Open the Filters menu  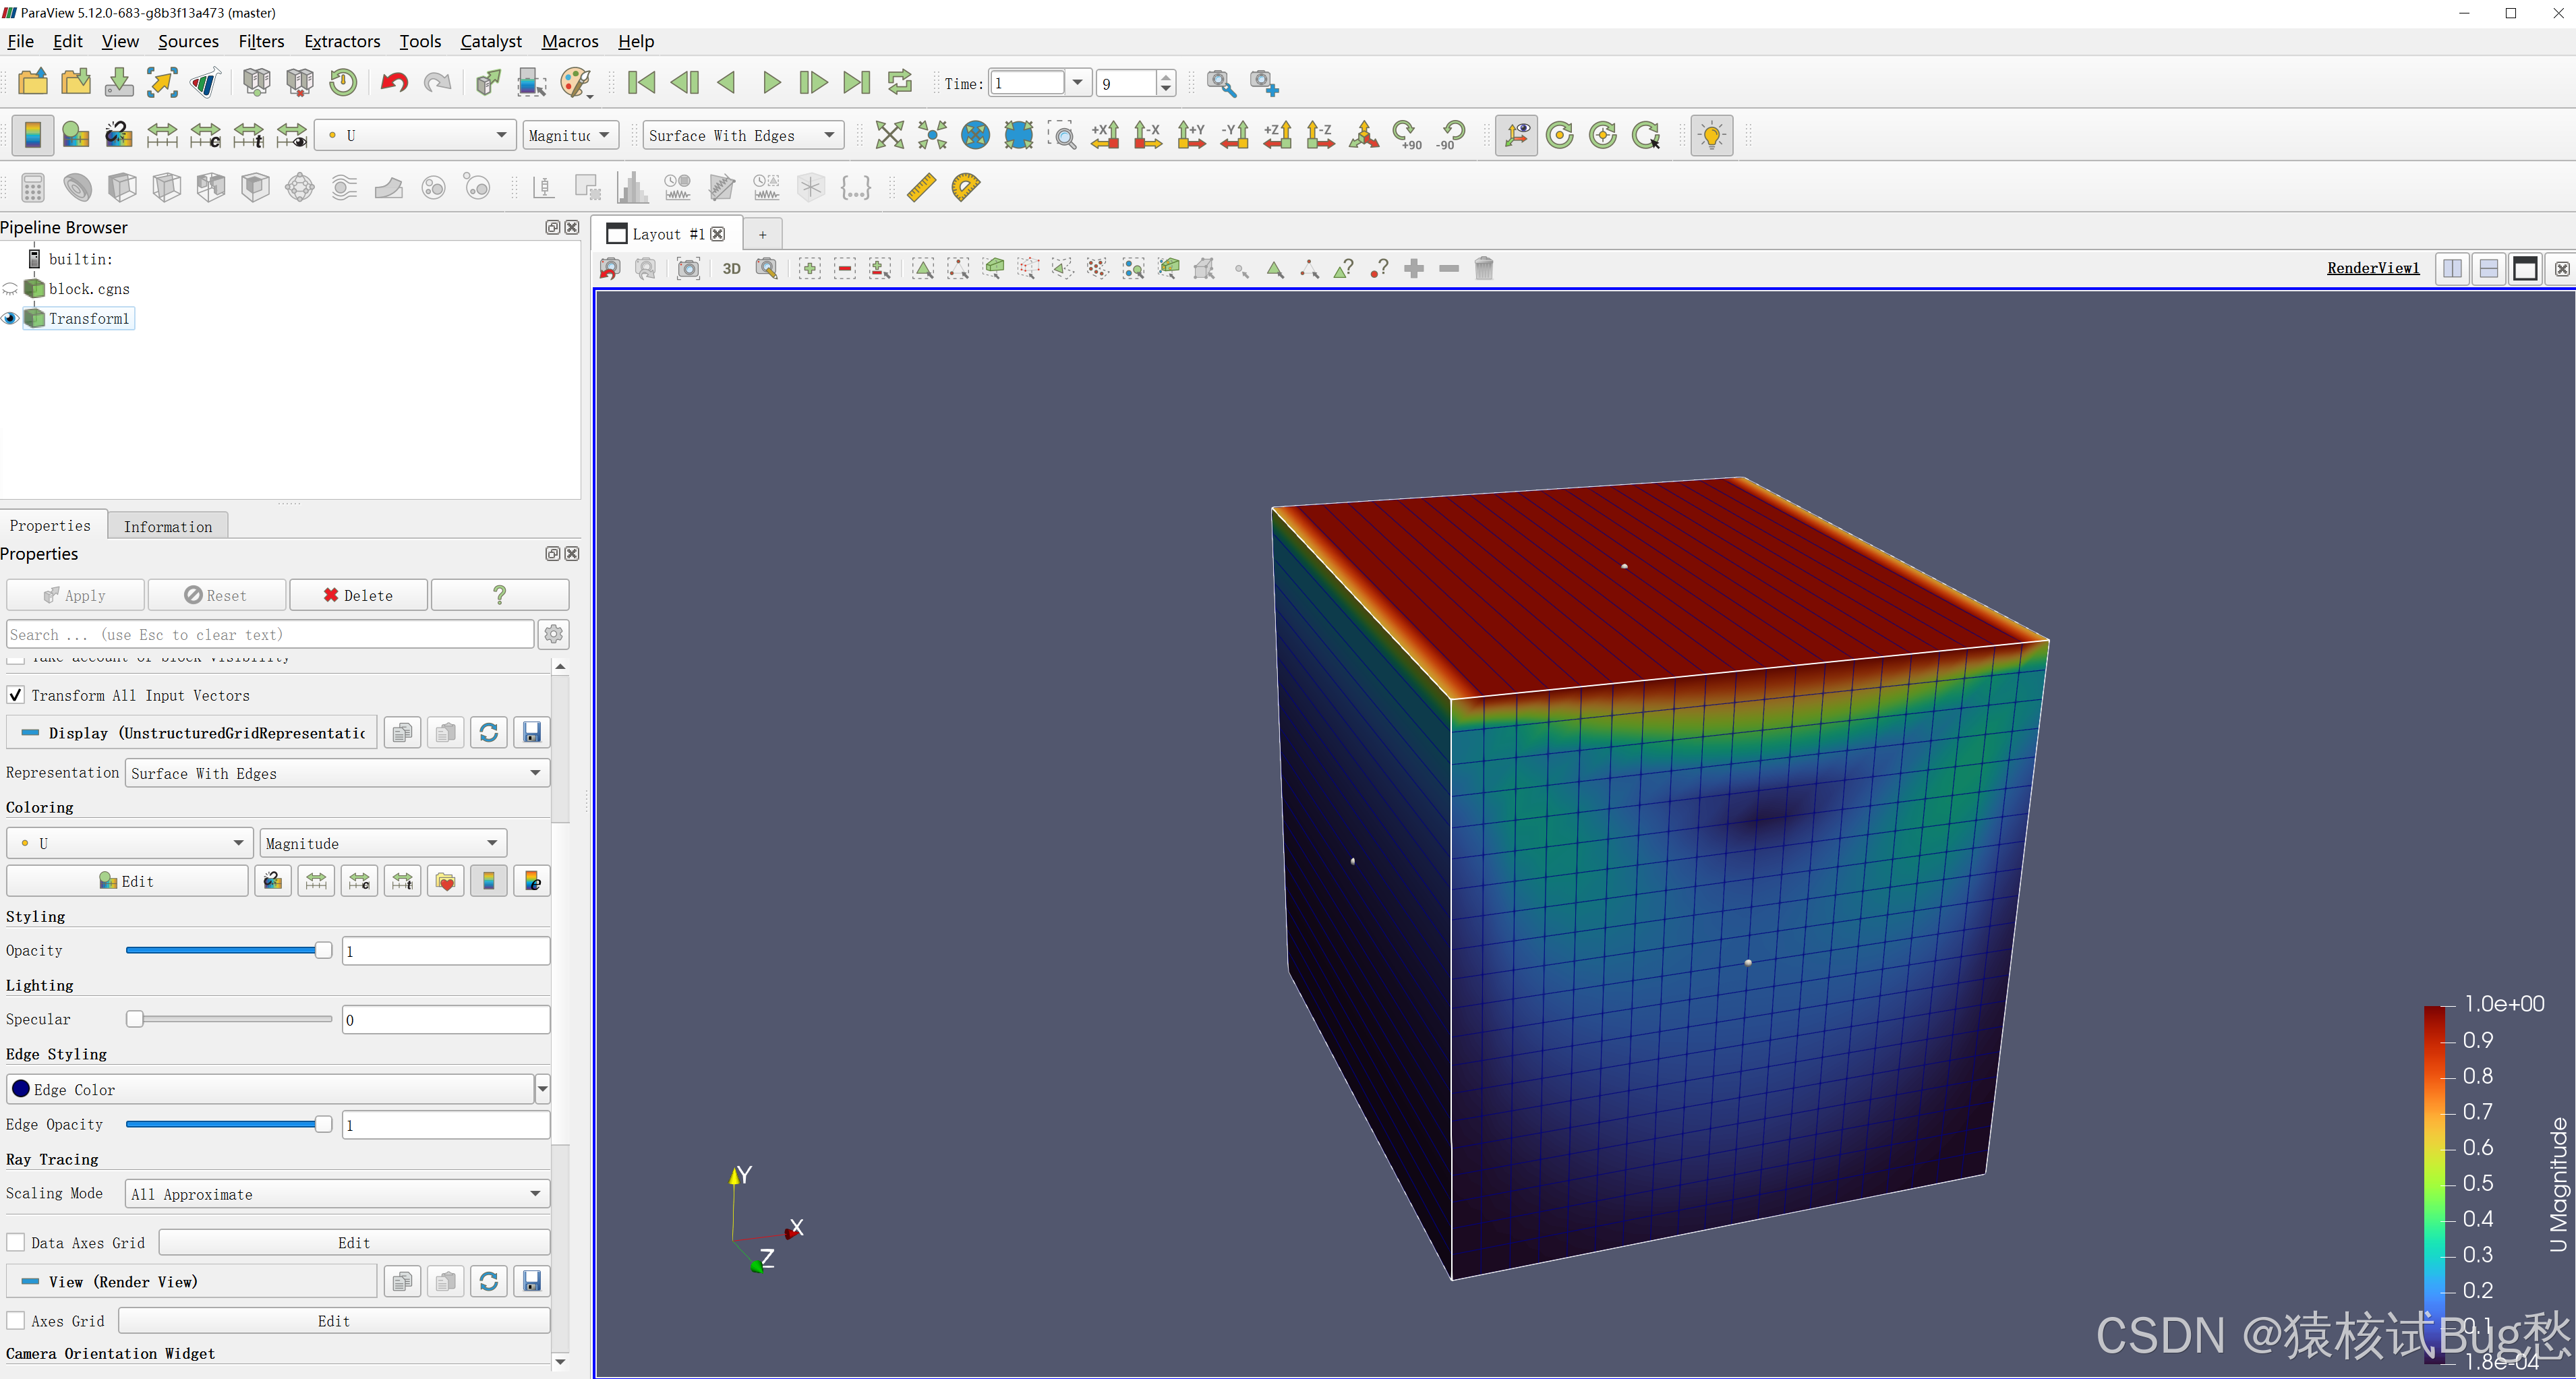(261, 41)
